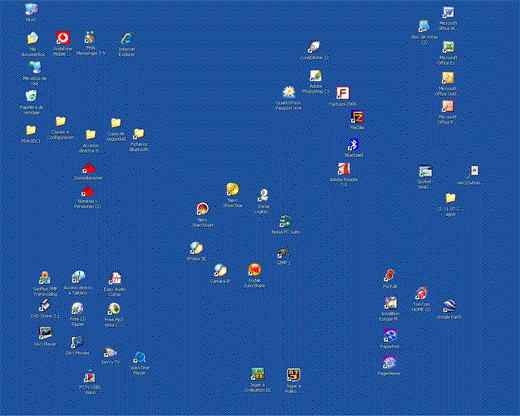Launch QuickTime Player
Viewport: 520px width, 416px height.
tap(139, 358)
